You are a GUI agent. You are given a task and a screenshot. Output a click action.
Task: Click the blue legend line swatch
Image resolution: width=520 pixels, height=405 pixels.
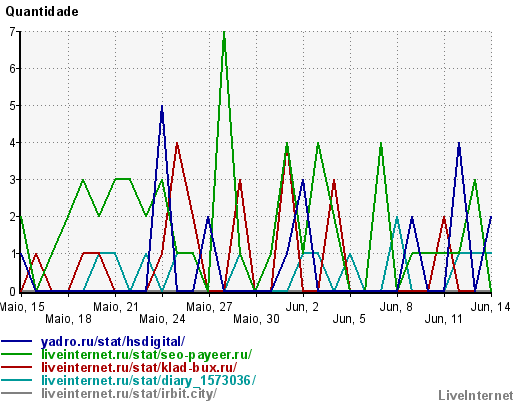pos(17,341)
